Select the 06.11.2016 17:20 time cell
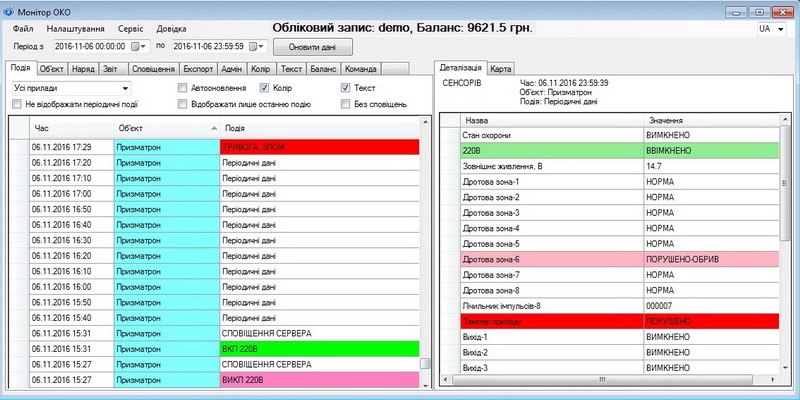Image resolution: width=800 pixels, height=400 pixels. [x=72, y=163]
